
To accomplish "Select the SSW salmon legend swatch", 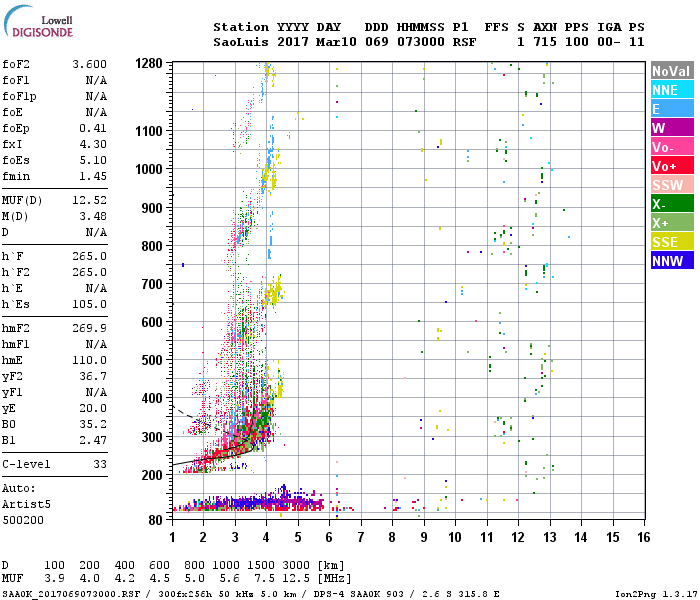I will [x=672, y=185].
